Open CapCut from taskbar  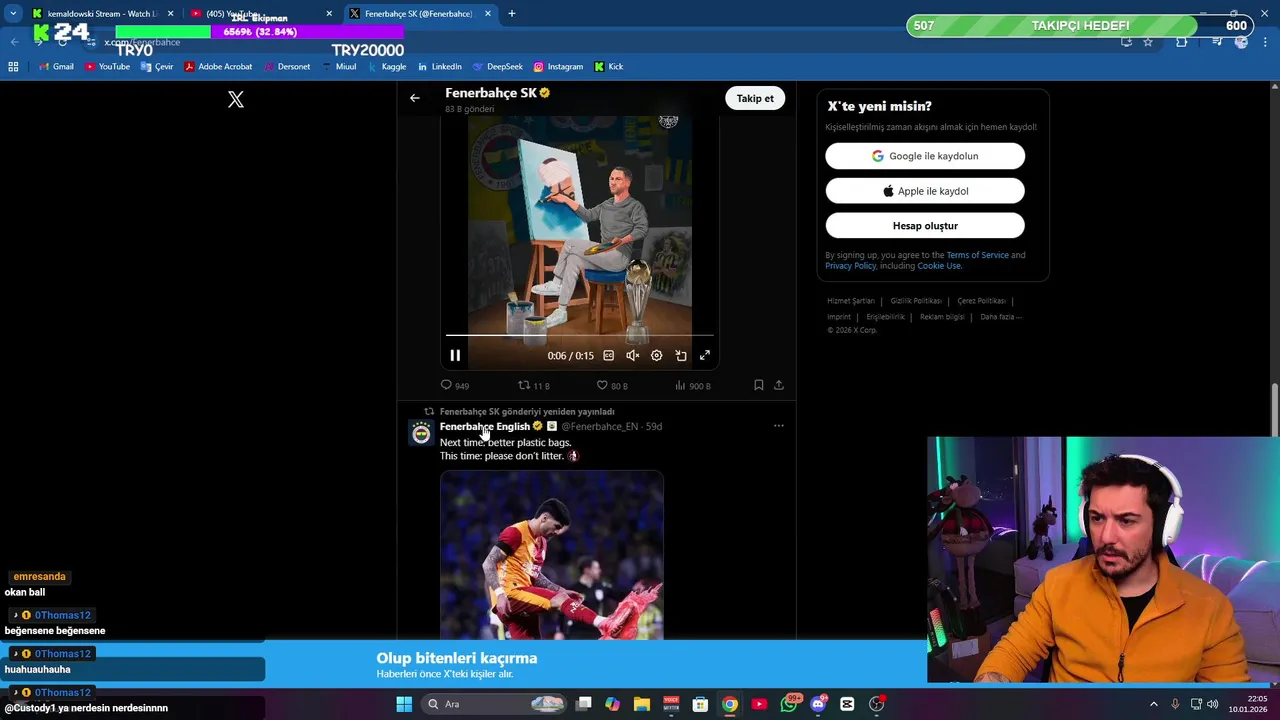848,704
